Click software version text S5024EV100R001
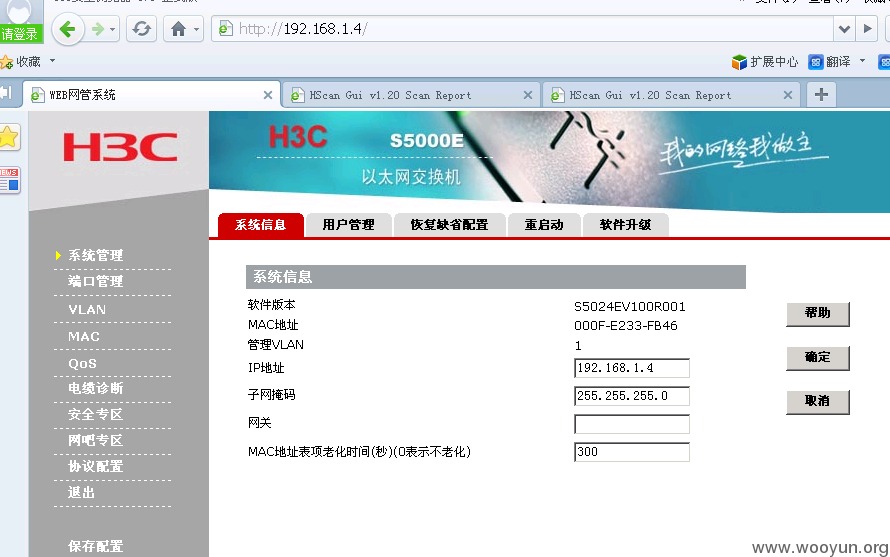Viewport: 890px width, 557px height. [629, 307]
